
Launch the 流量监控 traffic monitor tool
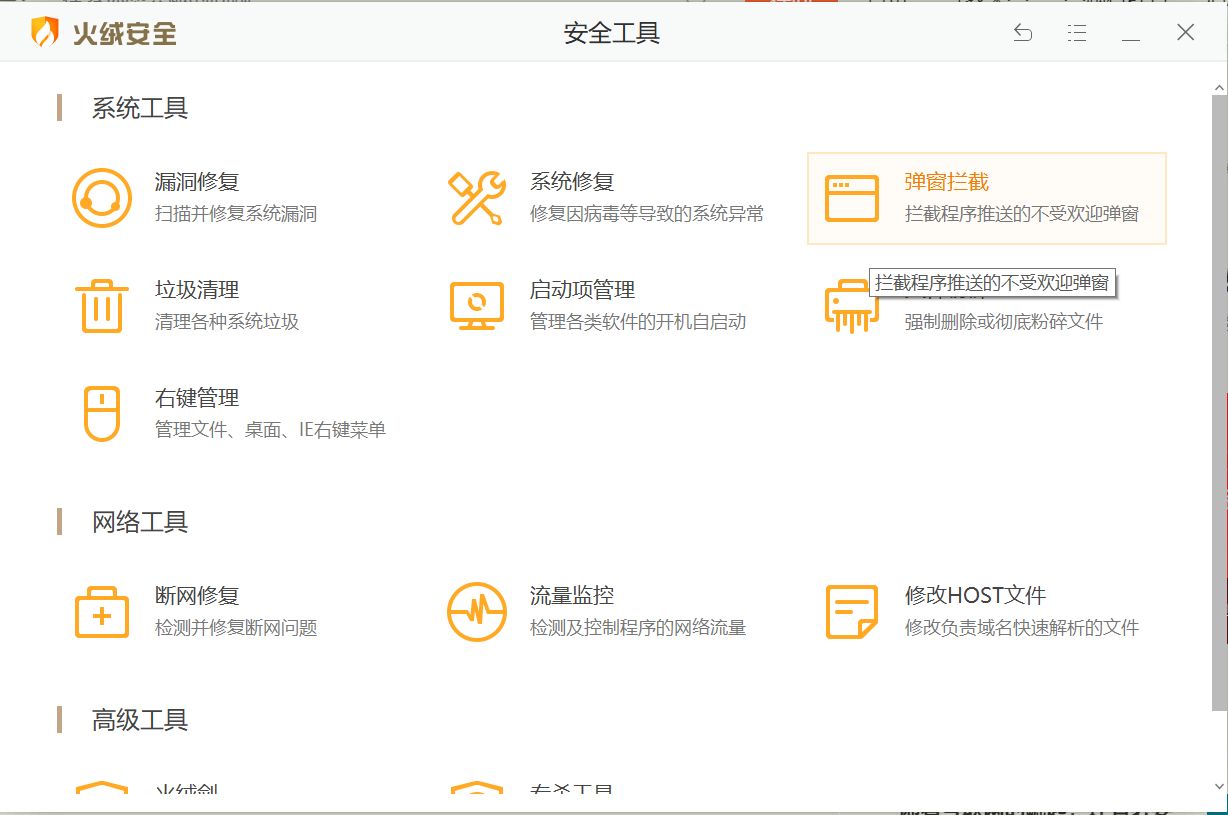[478, 611]
